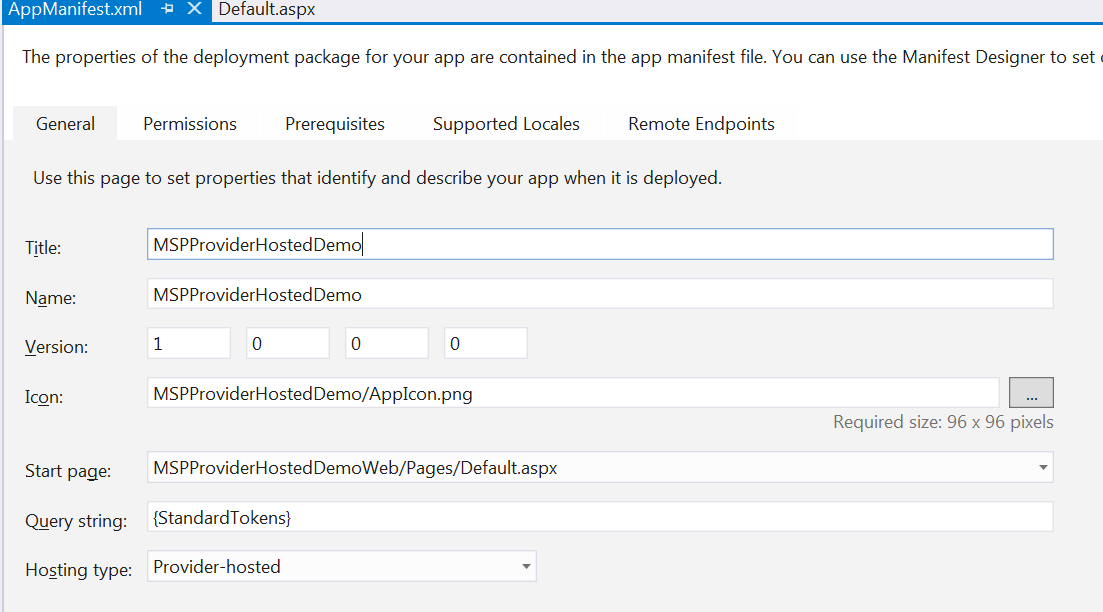Open the General tab
1103x612 pixels.
pyautogui.click(x=65, y=124)
